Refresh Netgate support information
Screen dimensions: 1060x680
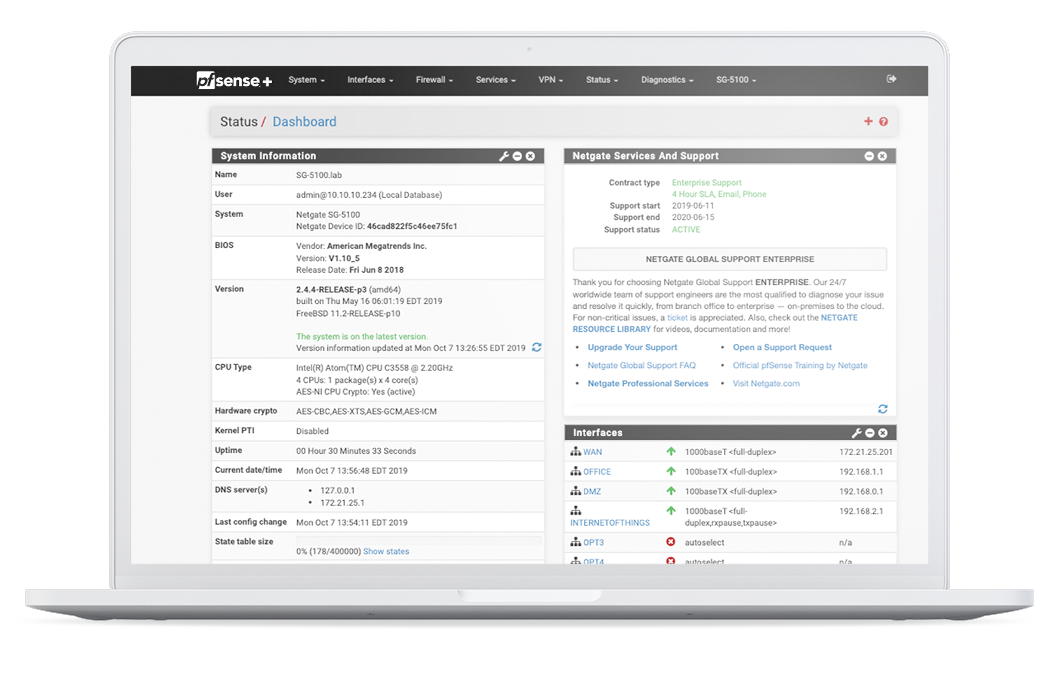click(x=883, y=409)
